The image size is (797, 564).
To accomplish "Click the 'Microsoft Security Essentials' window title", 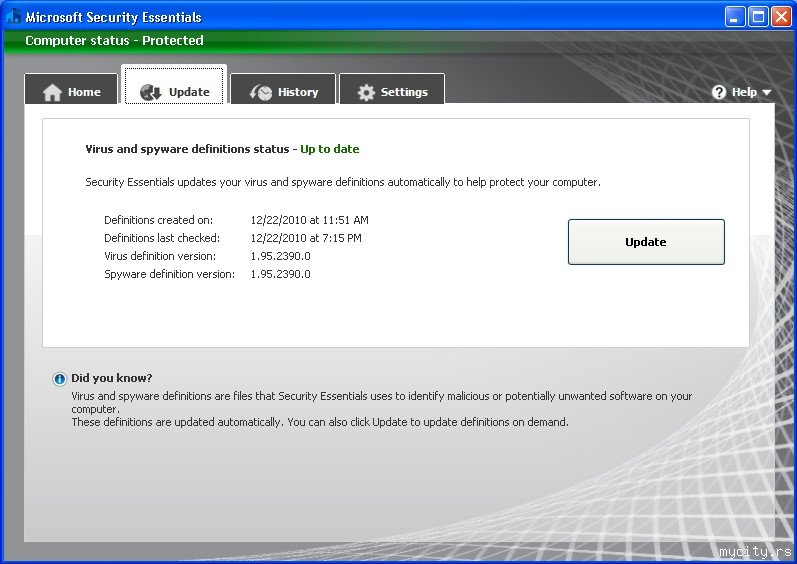I will coord(113,17).
